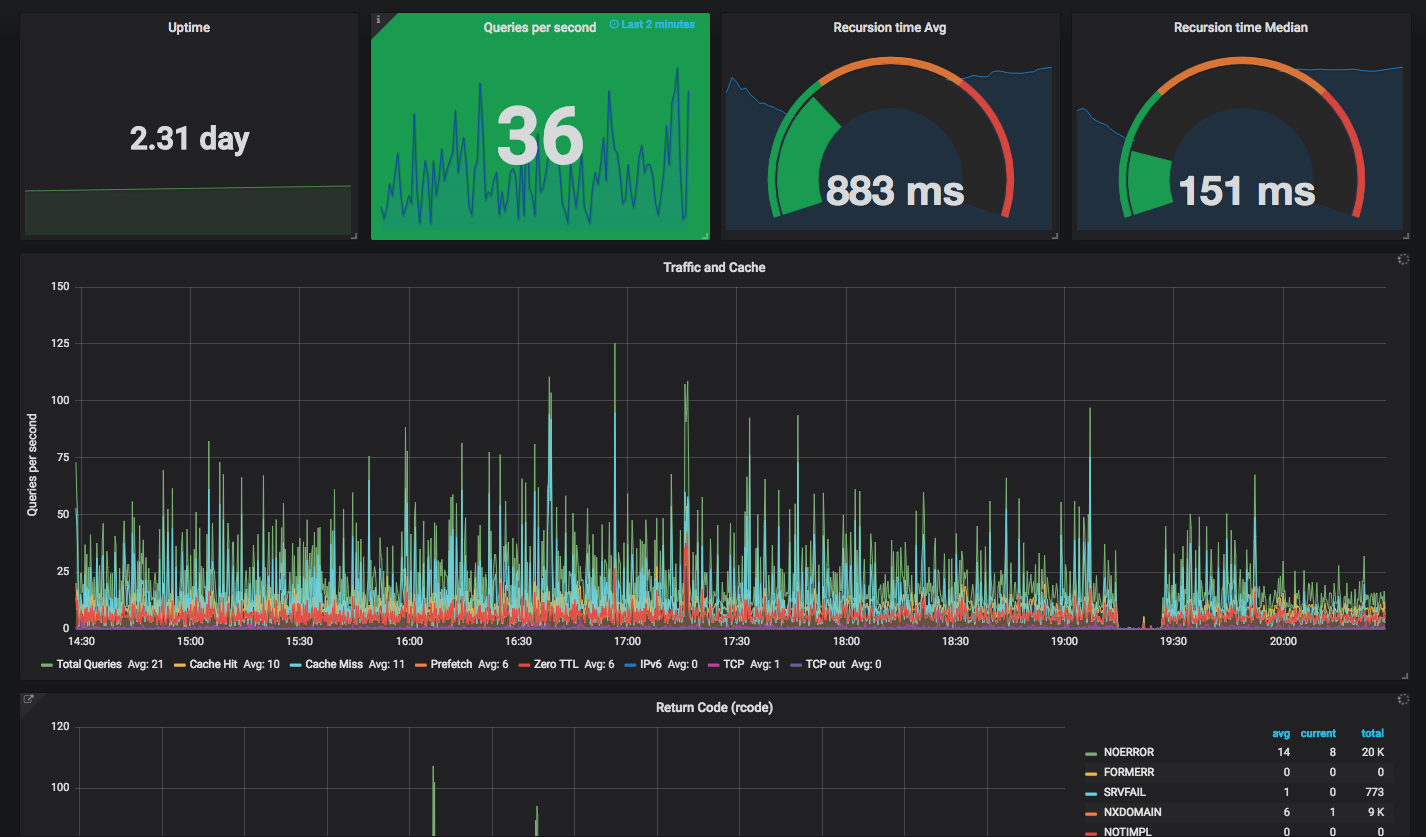Click the NOERROR total value 20 K

tap(1372, 752)
